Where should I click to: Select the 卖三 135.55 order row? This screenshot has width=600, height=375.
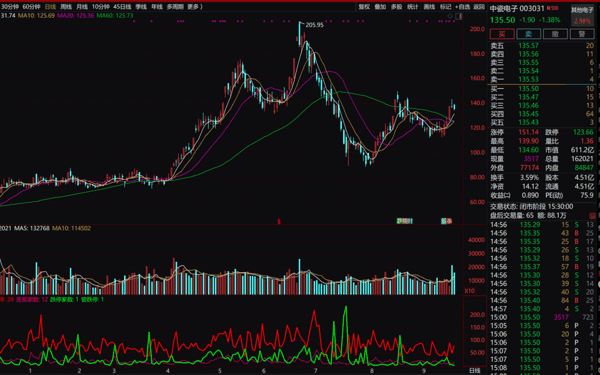(x=542, y=62)
